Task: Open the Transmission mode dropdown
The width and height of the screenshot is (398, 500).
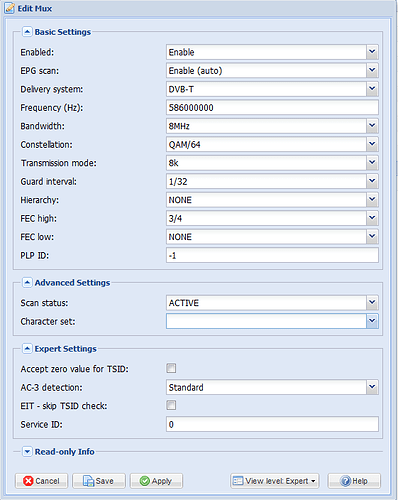Action: [372, 163]
